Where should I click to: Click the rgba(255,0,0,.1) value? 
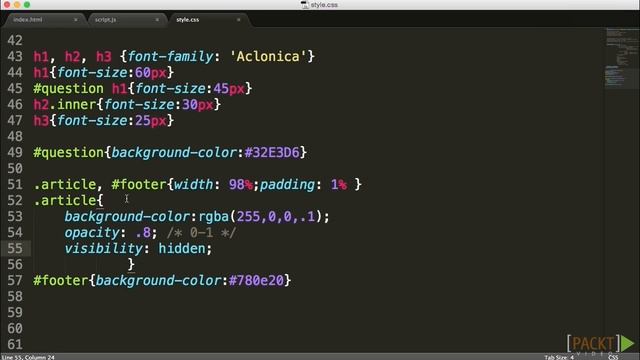(260, 216)
